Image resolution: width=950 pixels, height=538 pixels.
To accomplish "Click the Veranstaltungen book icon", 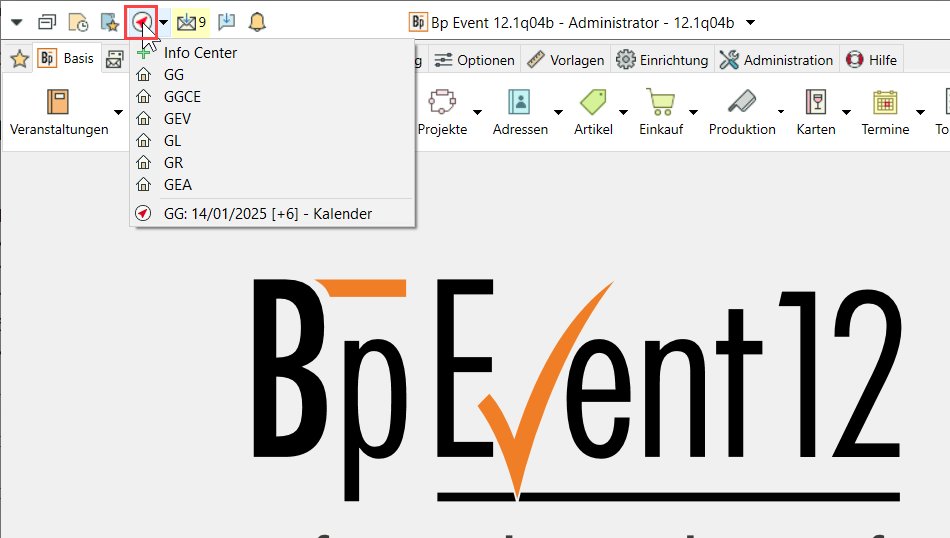I will pyautogui.click(x=58, y=103).
